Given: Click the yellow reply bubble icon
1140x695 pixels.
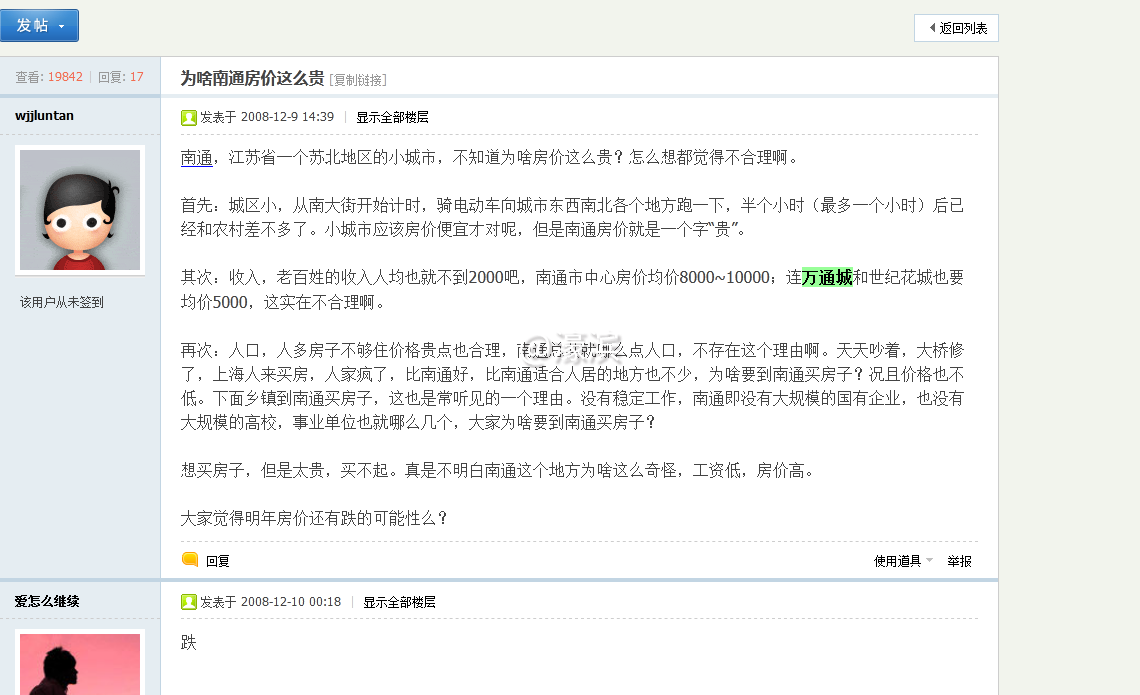Looking at the screenshot, I should [x=189, y=560].
